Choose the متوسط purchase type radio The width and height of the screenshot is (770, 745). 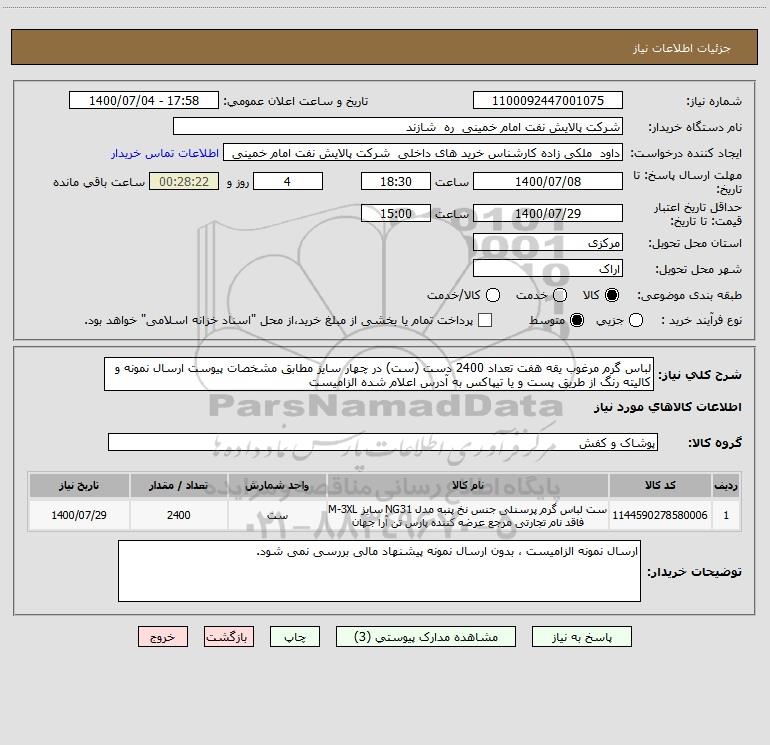click(x=577, y=320)
